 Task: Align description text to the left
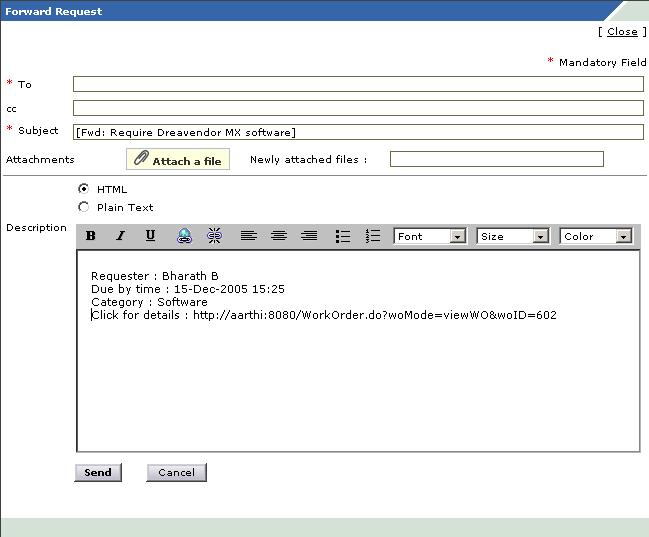pos(249,236)
